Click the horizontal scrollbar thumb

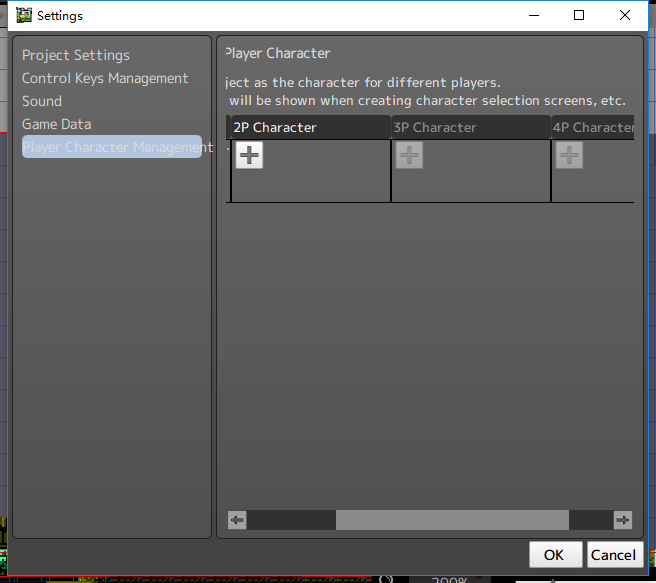pos(452,520)
